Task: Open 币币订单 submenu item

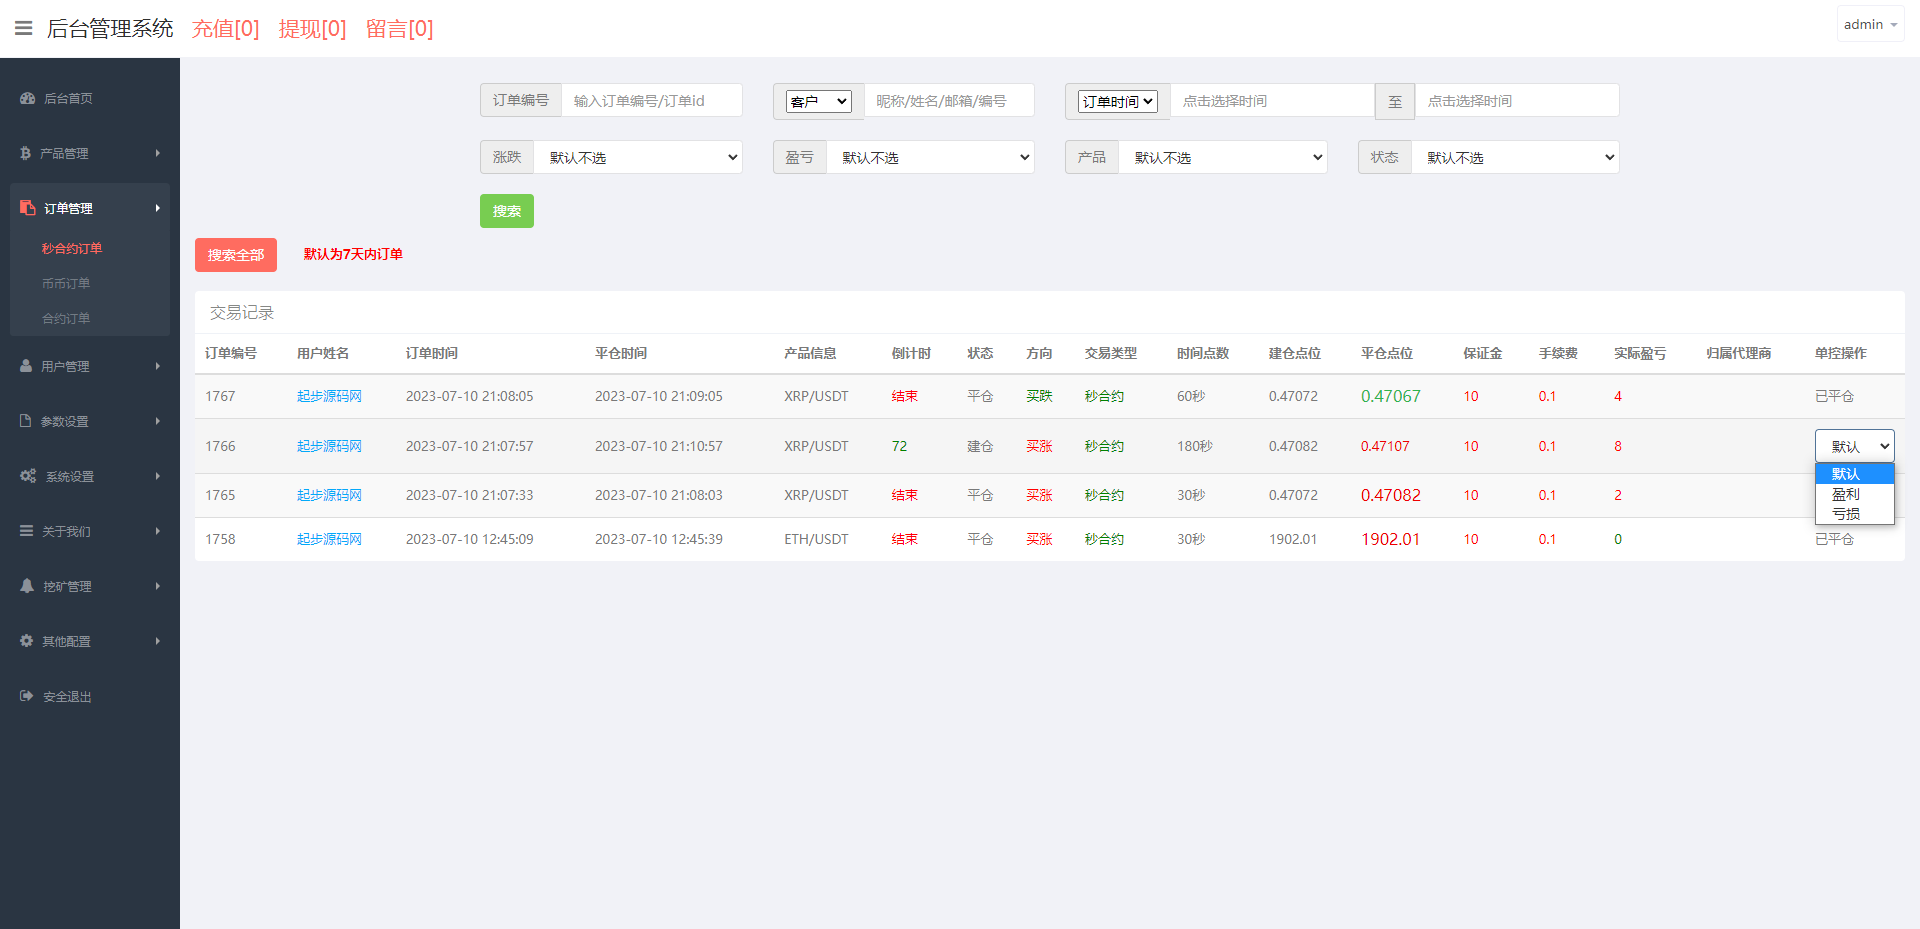Action: click(x=66, y=283)
